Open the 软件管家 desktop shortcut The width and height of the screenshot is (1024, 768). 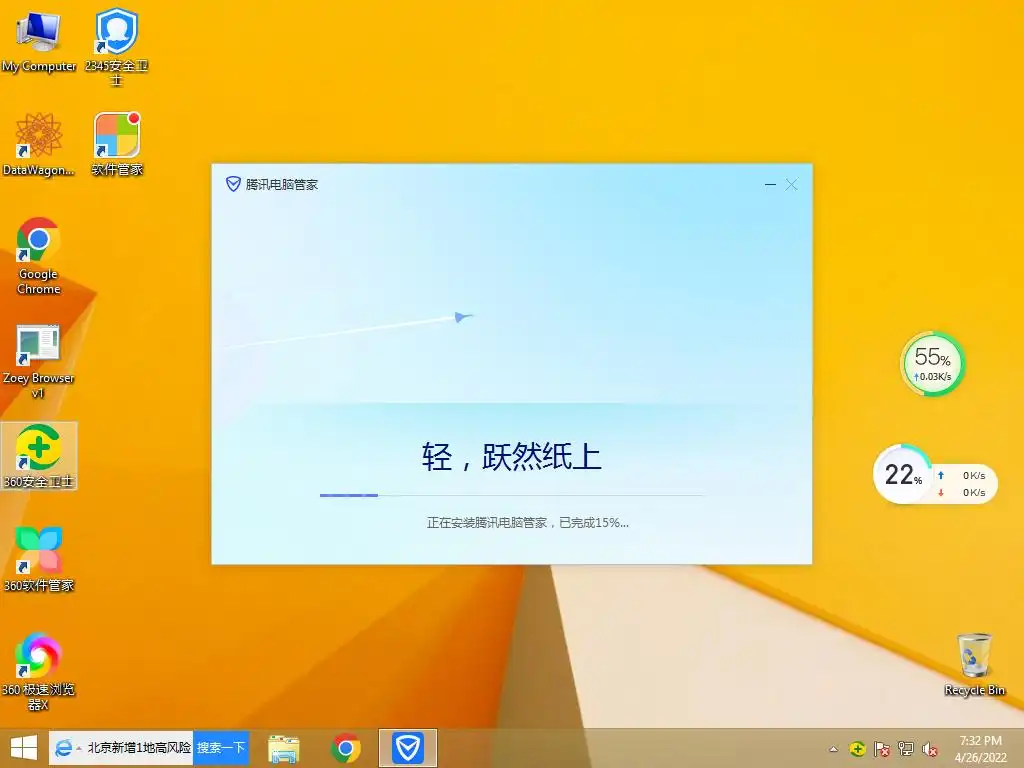(x=117, y=144)
